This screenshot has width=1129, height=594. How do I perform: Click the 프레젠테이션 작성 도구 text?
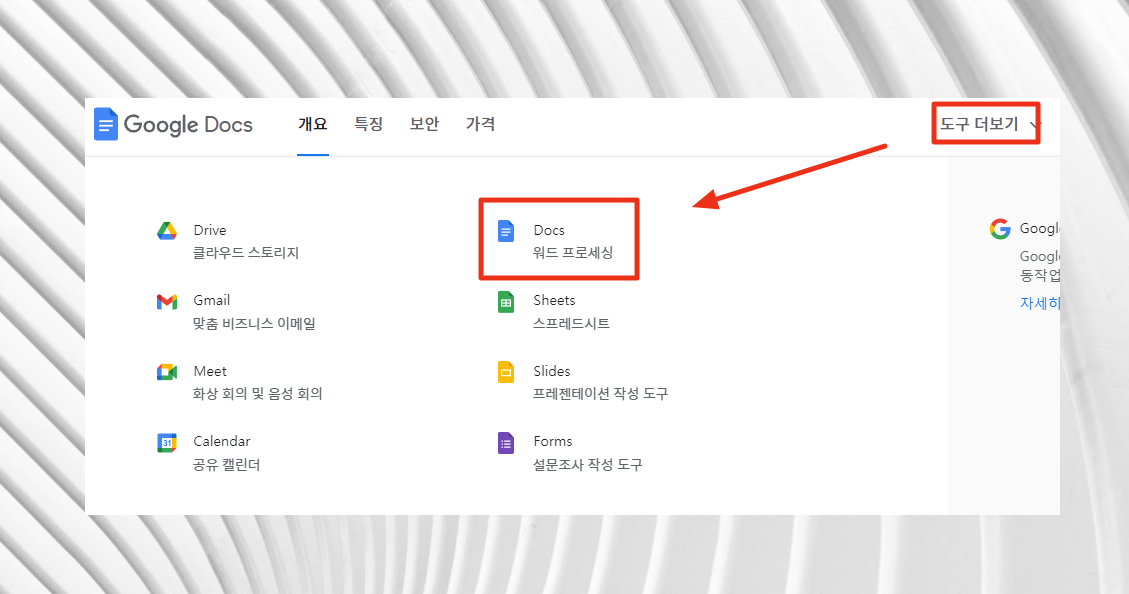pyautogui.click(x=601, y=394)
